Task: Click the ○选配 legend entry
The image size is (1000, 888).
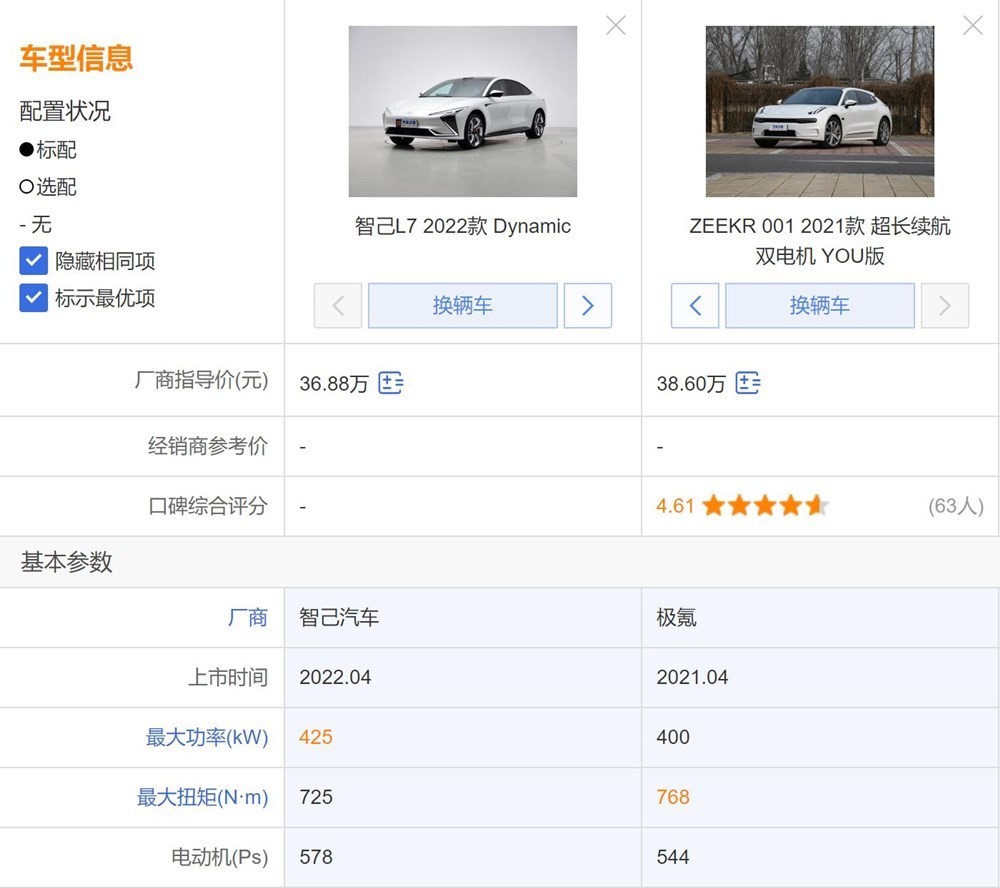Action: click(48, 187)
